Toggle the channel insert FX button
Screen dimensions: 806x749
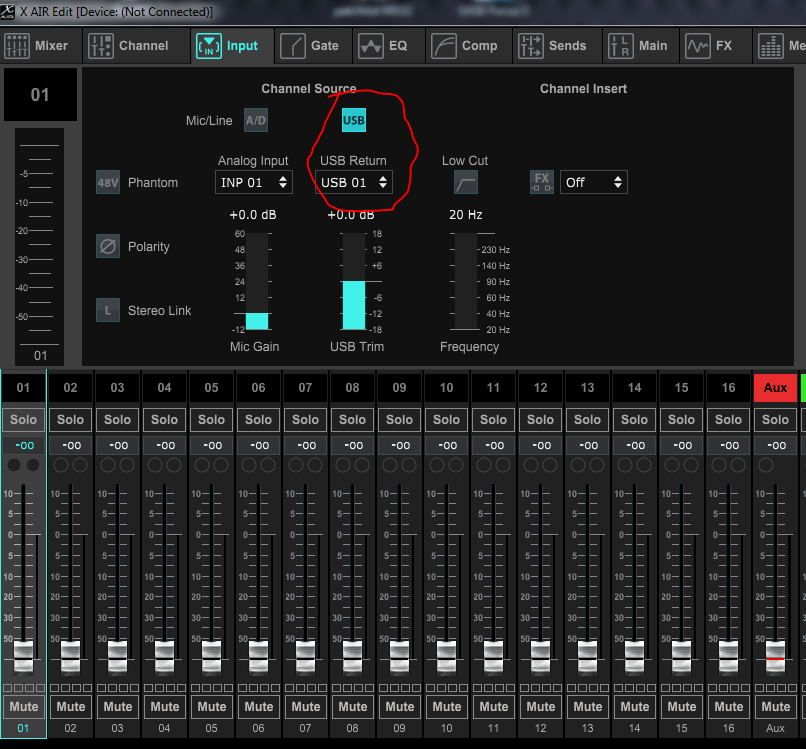[542, 182]
